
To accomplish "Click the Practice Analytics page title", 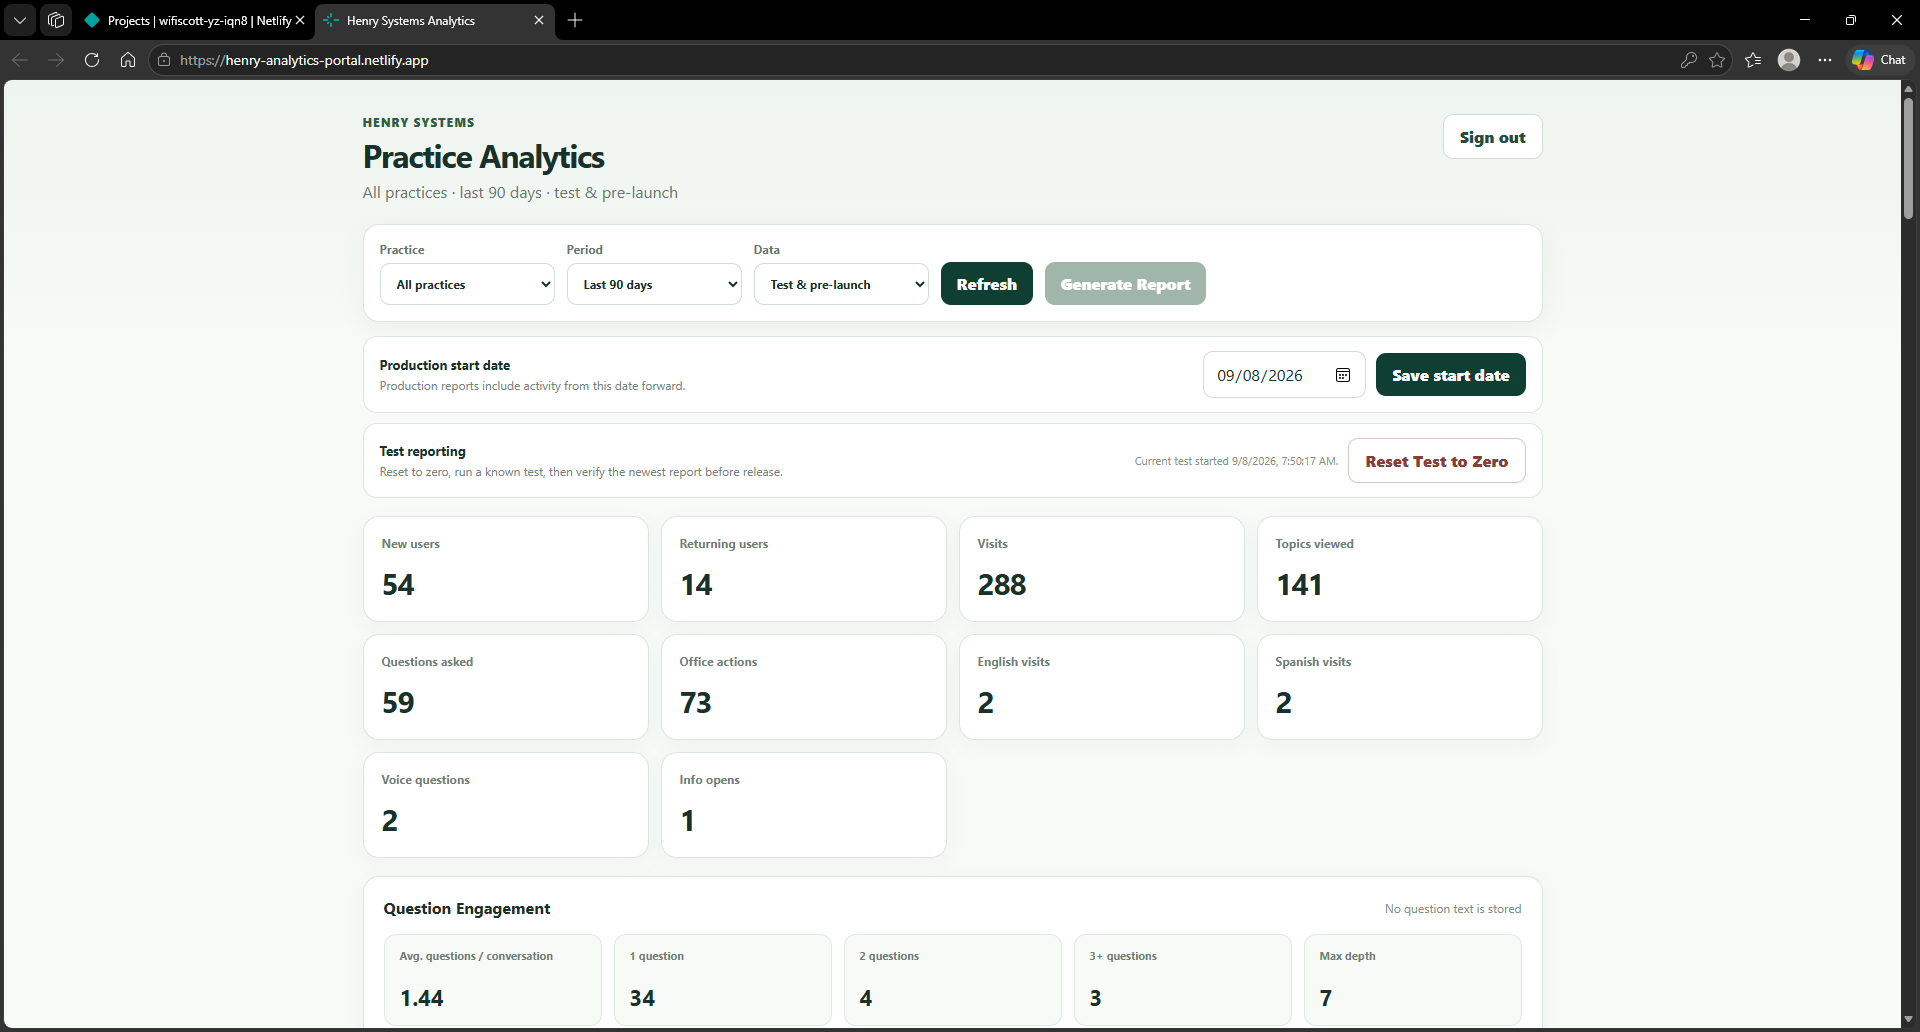I will pos(484,157).
